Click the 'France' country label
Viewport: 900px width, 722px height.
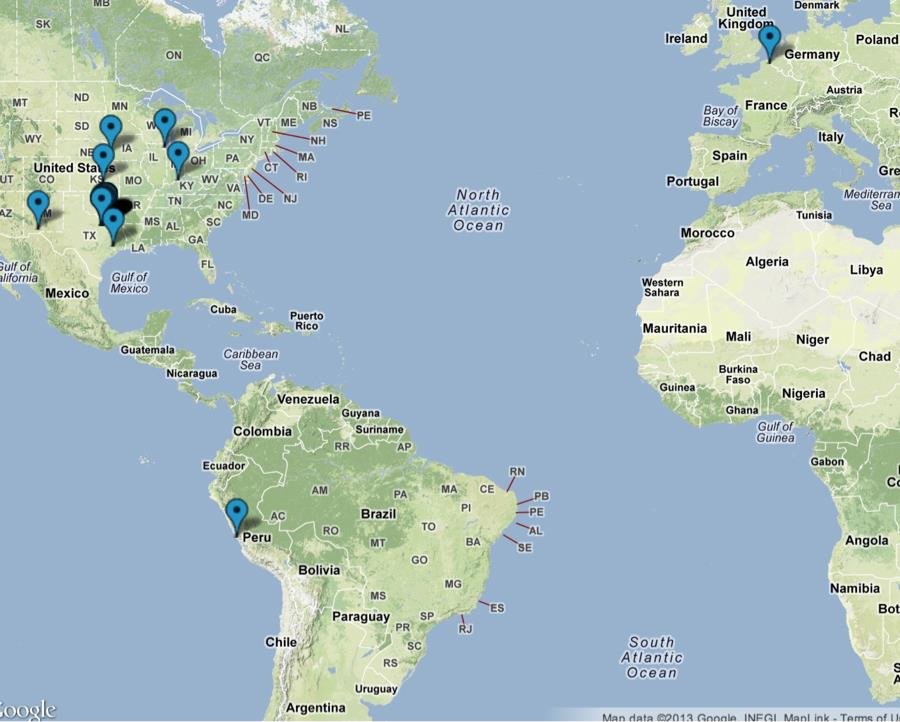(x=766, y=106)
